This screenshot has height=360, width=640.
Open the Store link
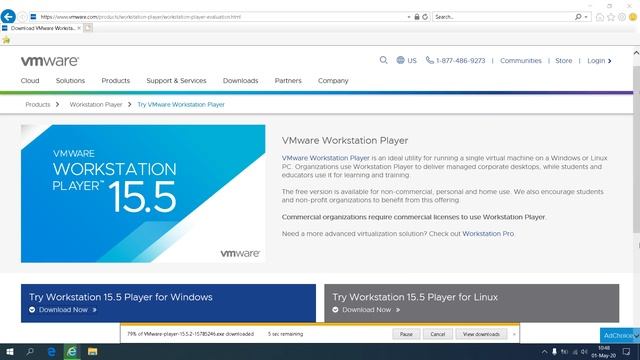pyautogui.click(x=563, y=60)
